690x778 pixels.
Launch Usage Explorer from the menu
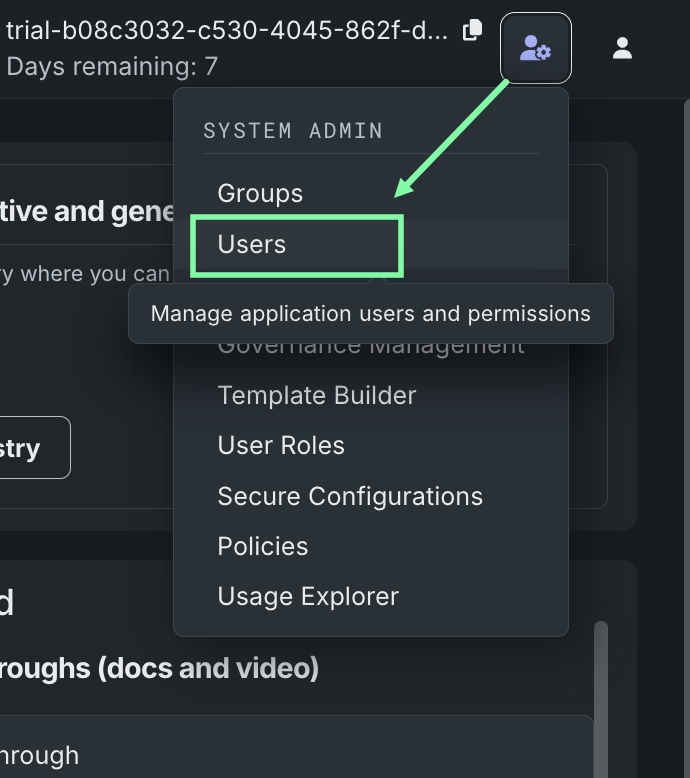(x=308, y=596)
